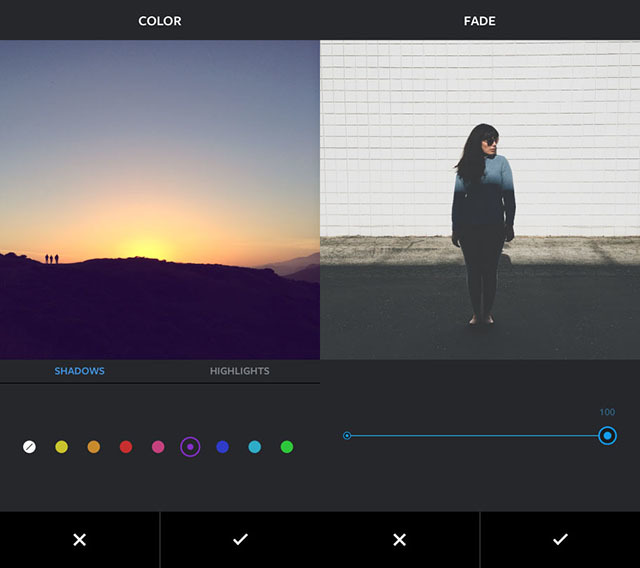This screenshot has width=640, height=568.
Task: Choose the pink color swatch
Action: click(x=158, y=447)
